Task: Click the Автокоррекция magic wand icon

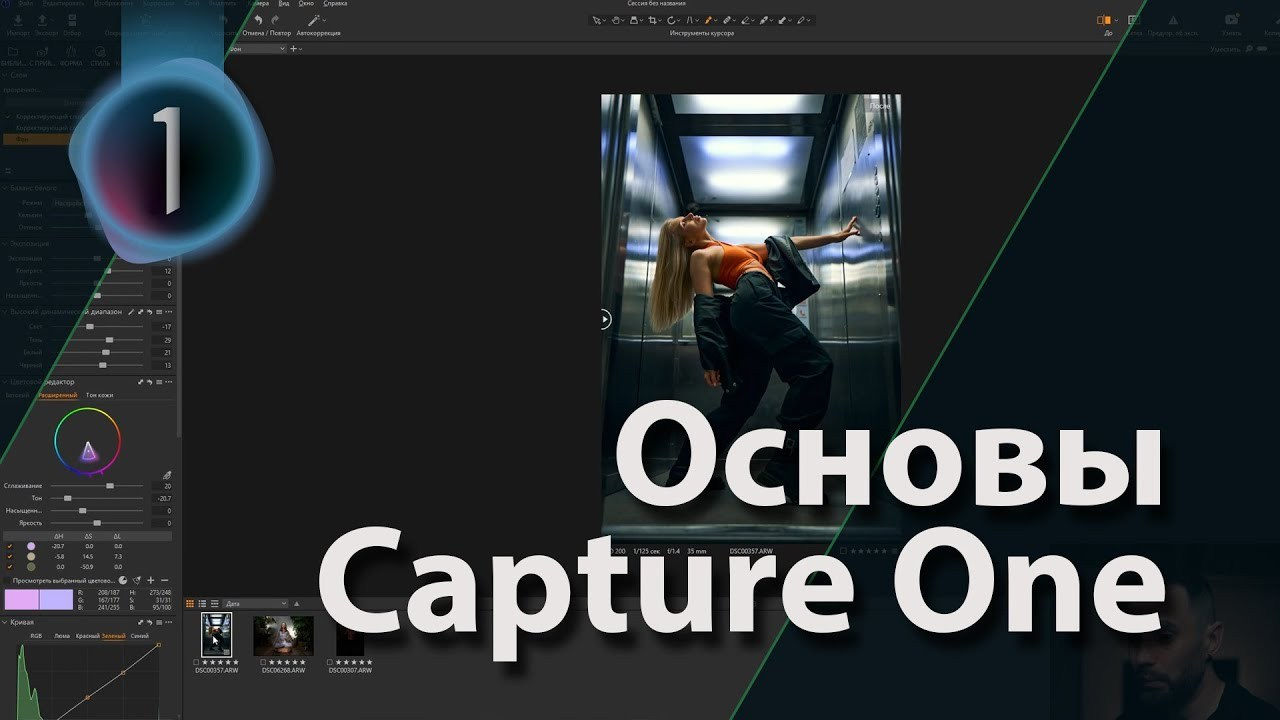Action: pos(313,19)
